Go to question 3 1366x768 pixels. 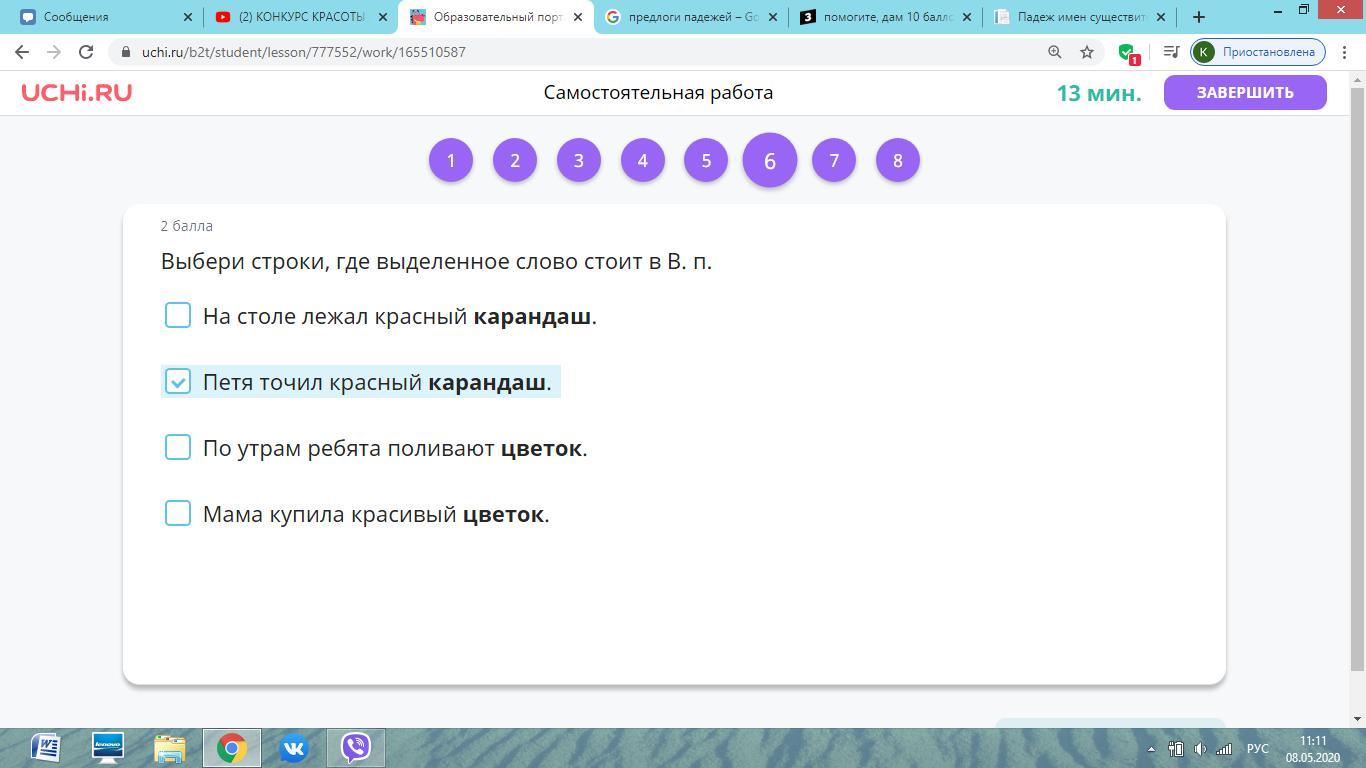[579, 160]
